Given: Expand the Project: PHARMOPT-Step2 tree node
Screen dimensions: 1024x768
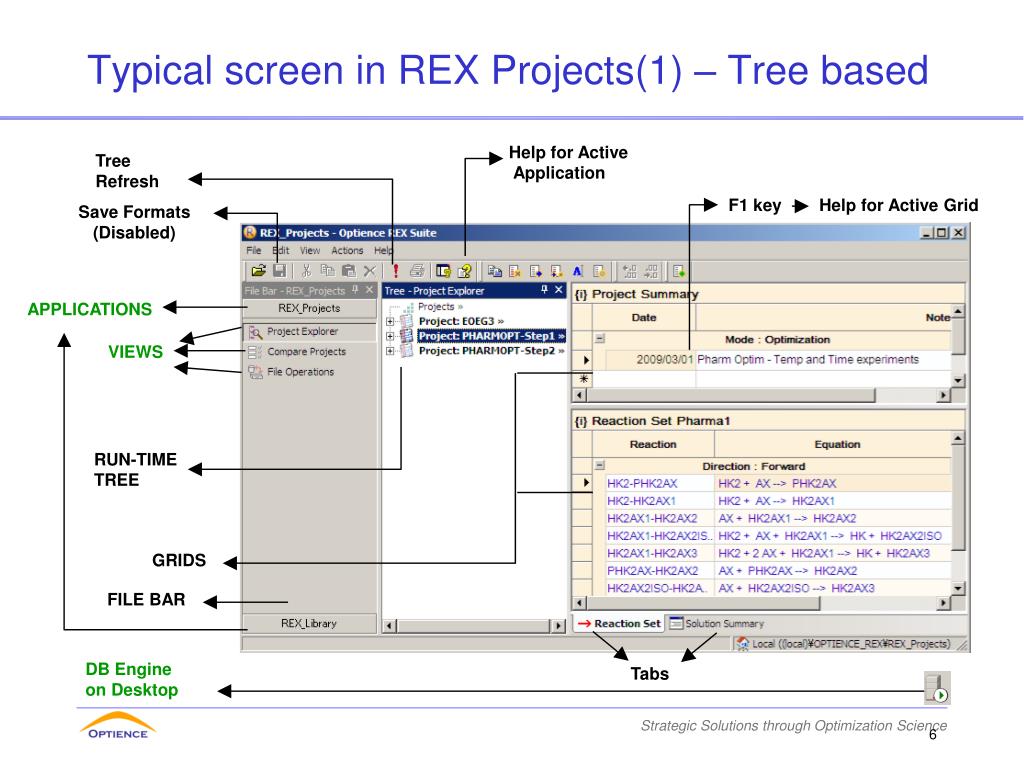Looking at the screenshot, I should [x=390, y=351].
